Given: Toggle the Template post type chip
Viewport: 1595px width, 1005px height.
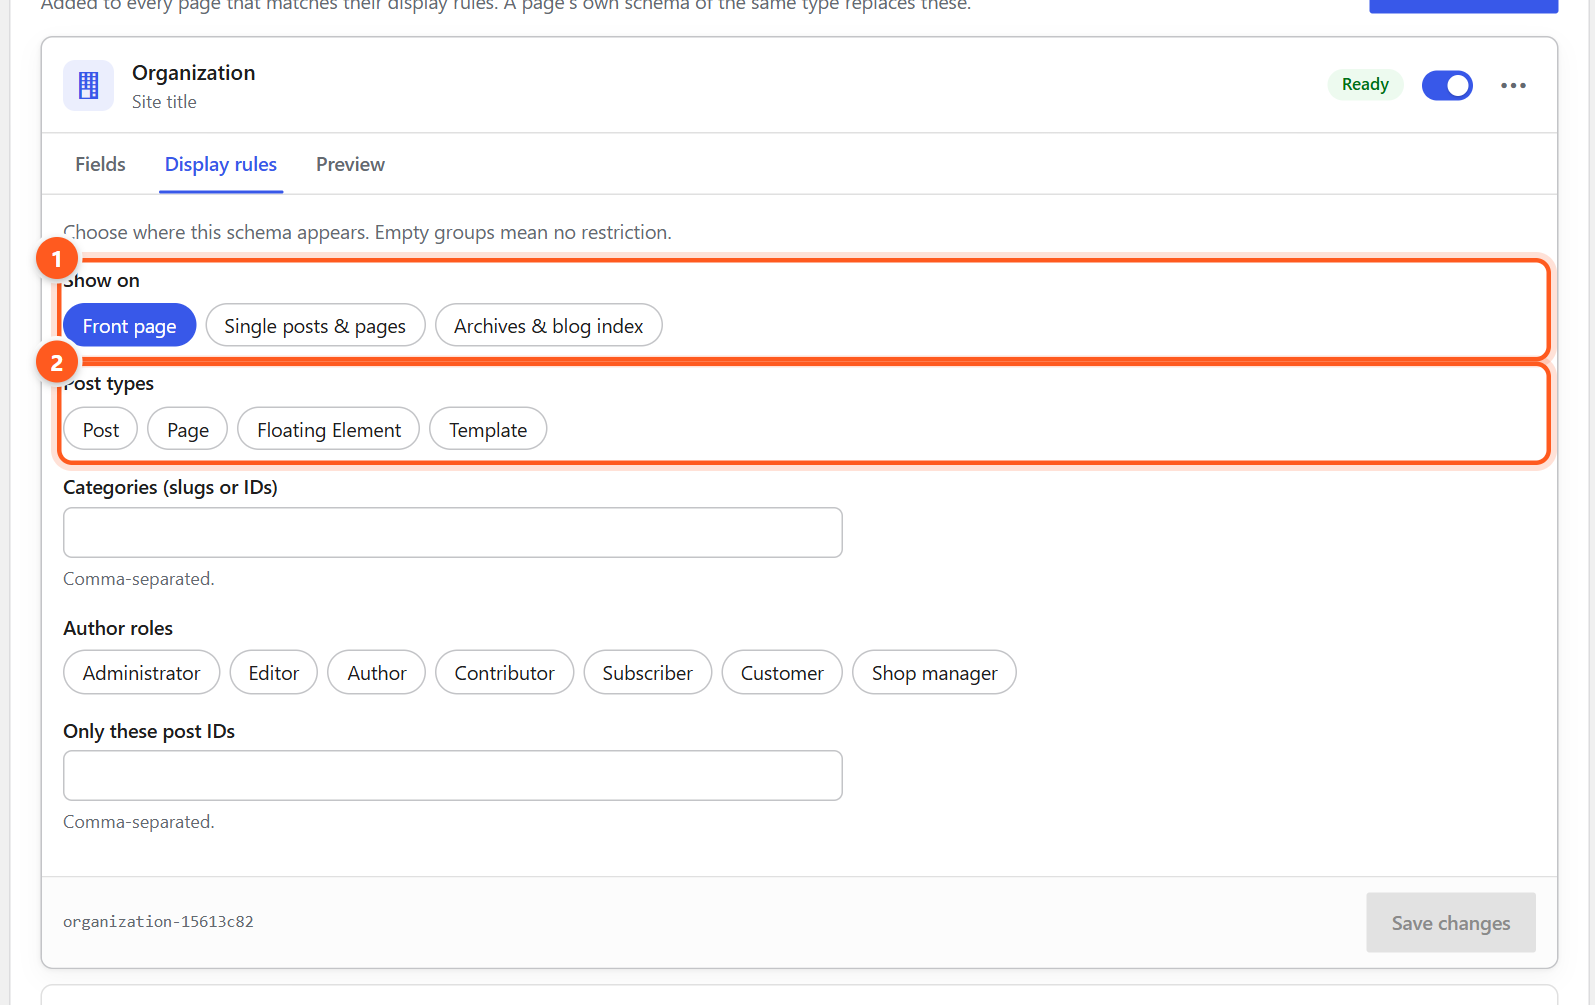Looking at the screenshot, I should [x=488, y=430].
